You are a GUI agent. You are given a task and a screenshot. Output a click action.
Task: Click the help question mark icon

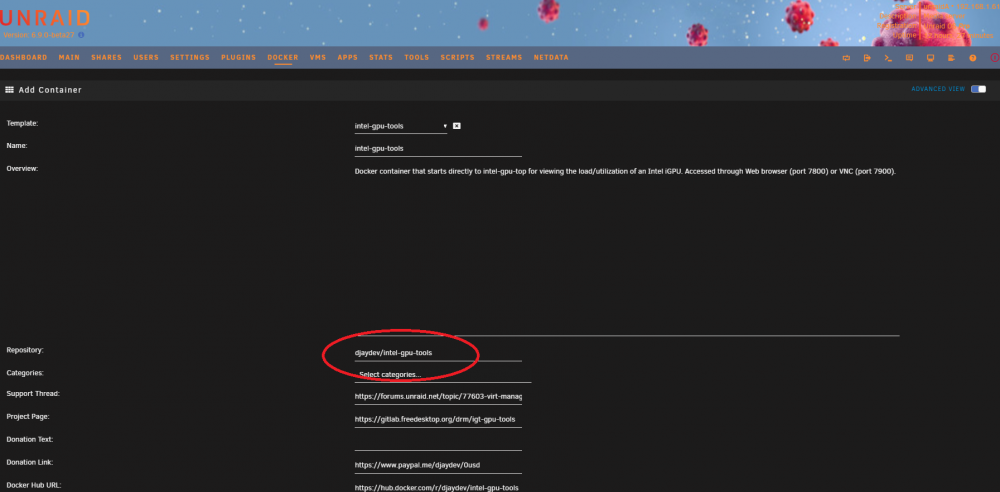pos(973,58)
